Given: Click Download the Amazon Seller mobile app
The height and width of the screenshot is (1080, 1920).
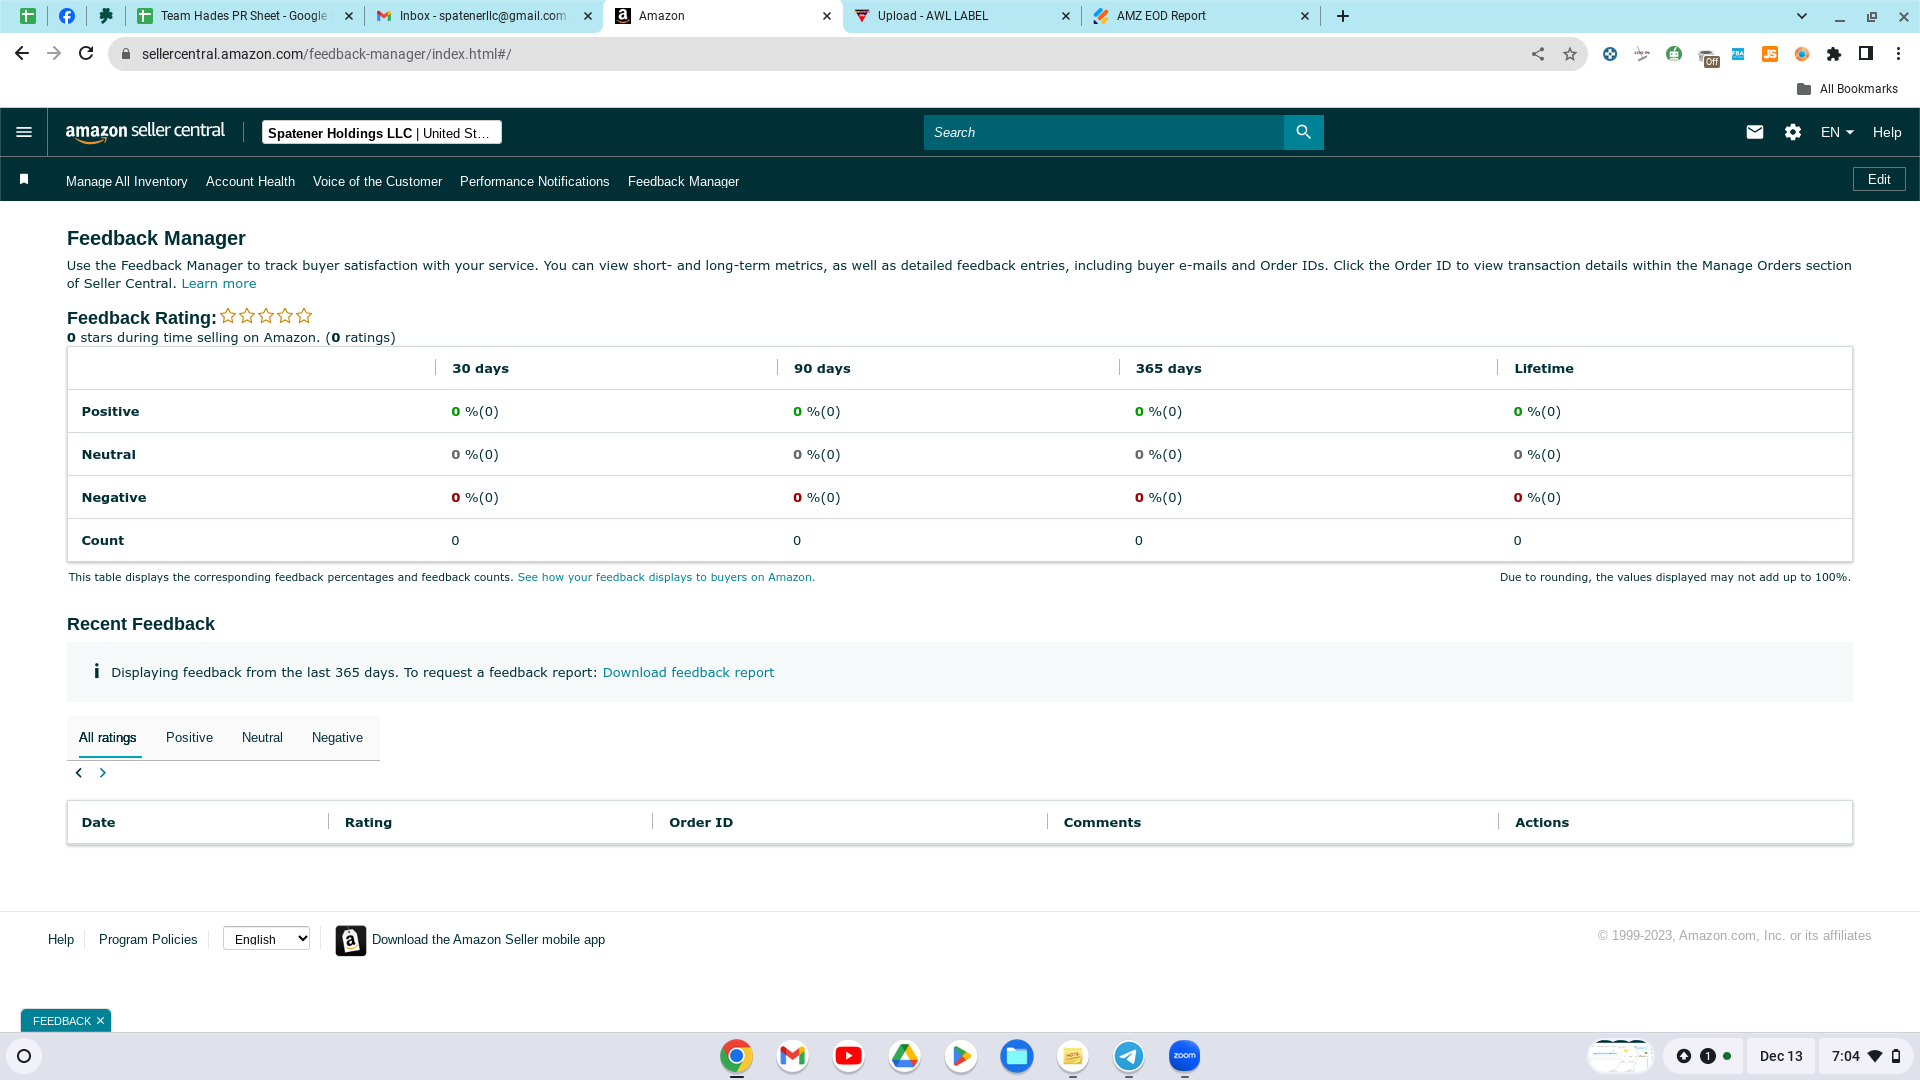Looking at the screenshot, I should point(488,940).
